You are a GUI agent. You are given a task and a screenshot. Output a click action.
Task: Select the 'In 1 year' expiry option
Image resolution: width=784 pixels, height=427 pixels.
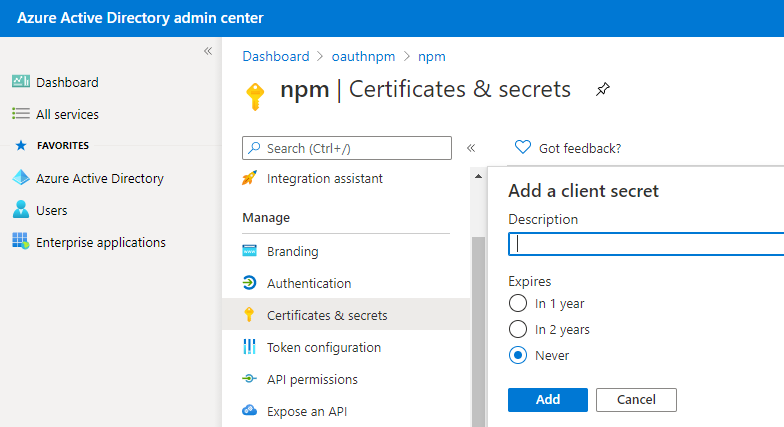point(518,303)
